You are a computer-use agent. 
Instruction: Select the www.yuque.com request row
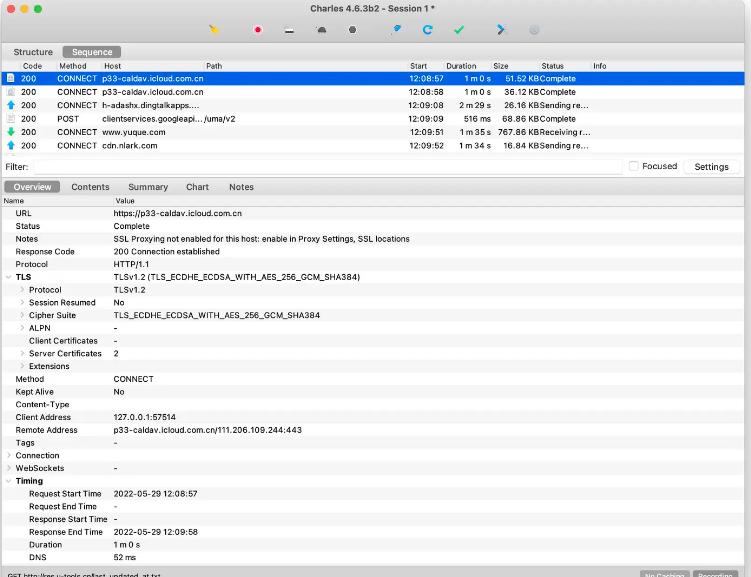tap(300, 132)
